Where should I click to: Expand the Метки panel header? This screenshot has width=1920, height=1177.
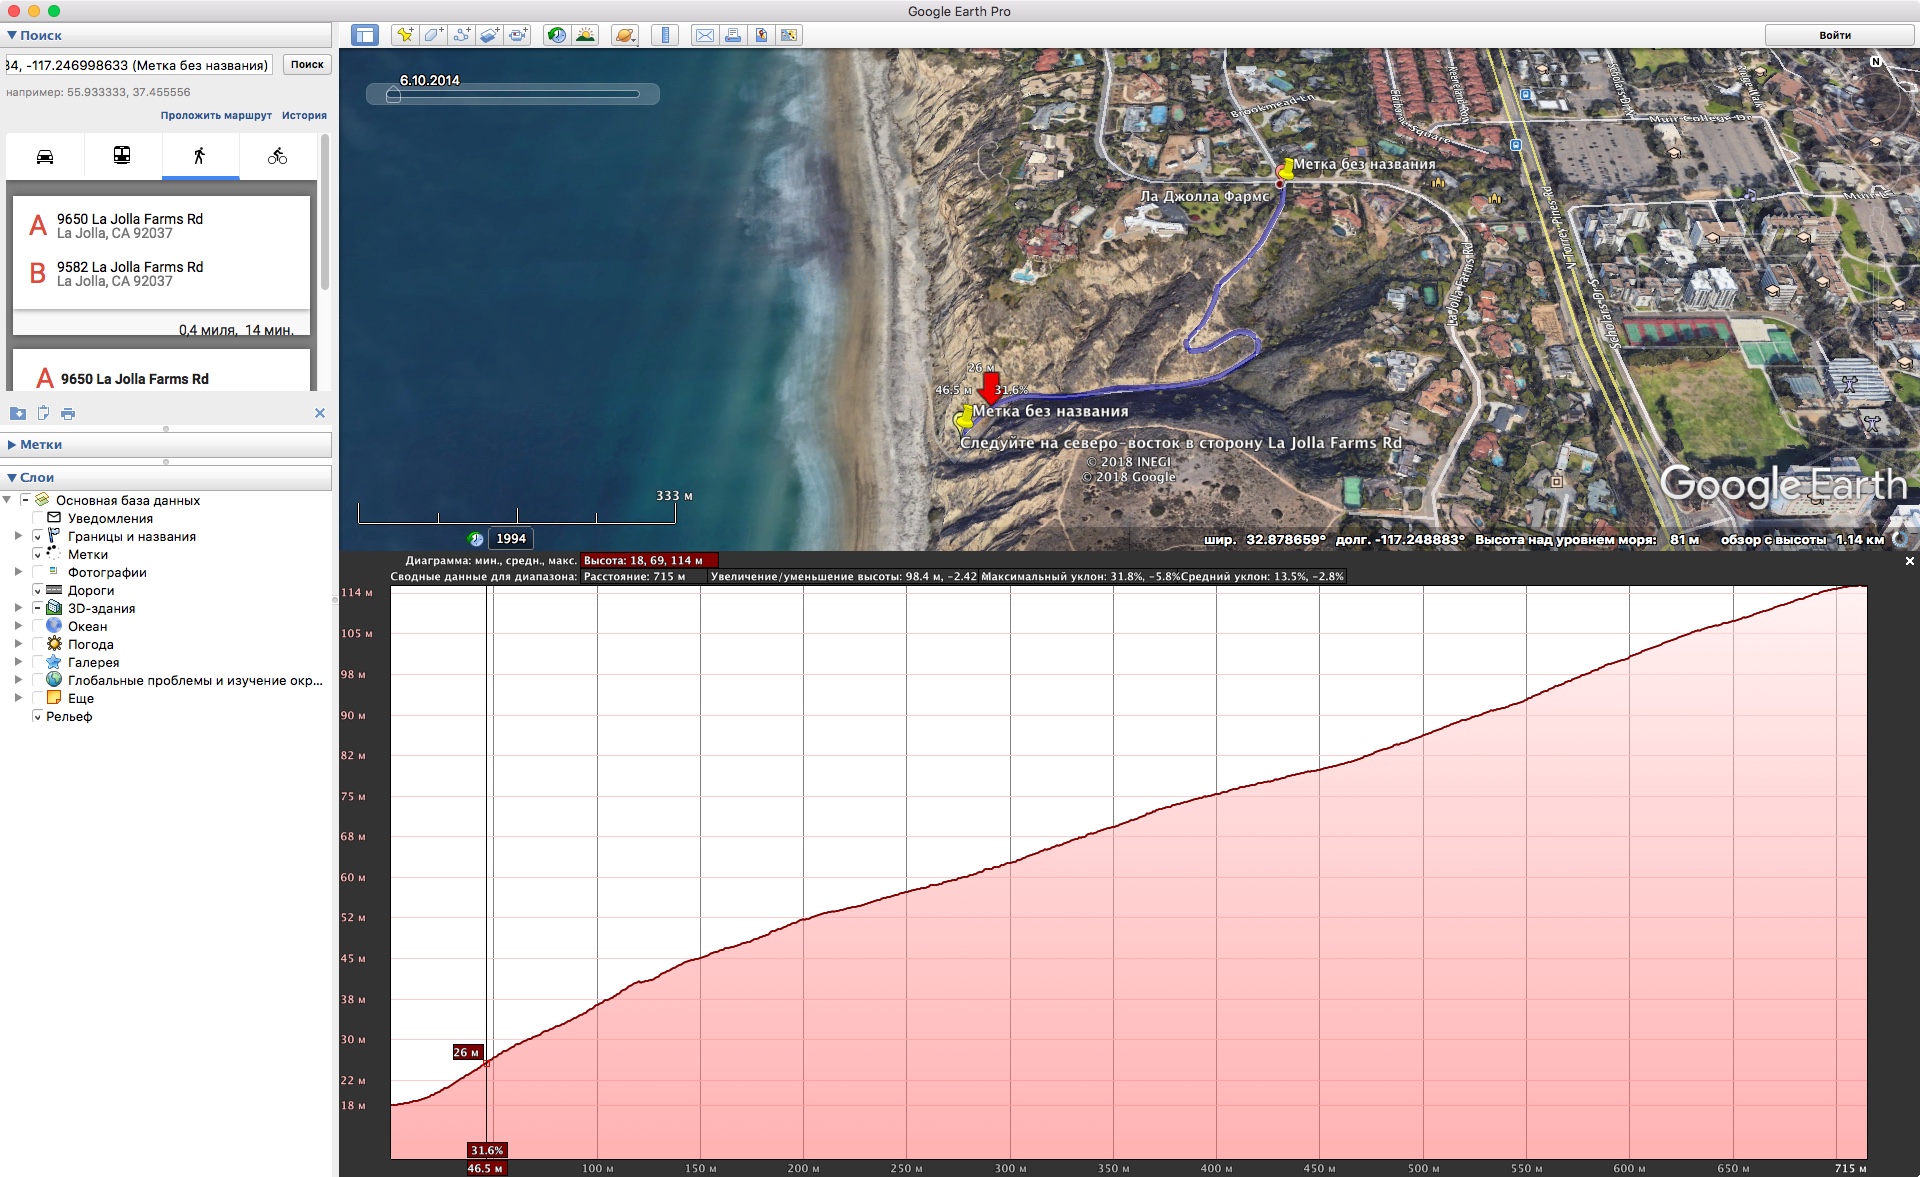(x=166, y=444)
